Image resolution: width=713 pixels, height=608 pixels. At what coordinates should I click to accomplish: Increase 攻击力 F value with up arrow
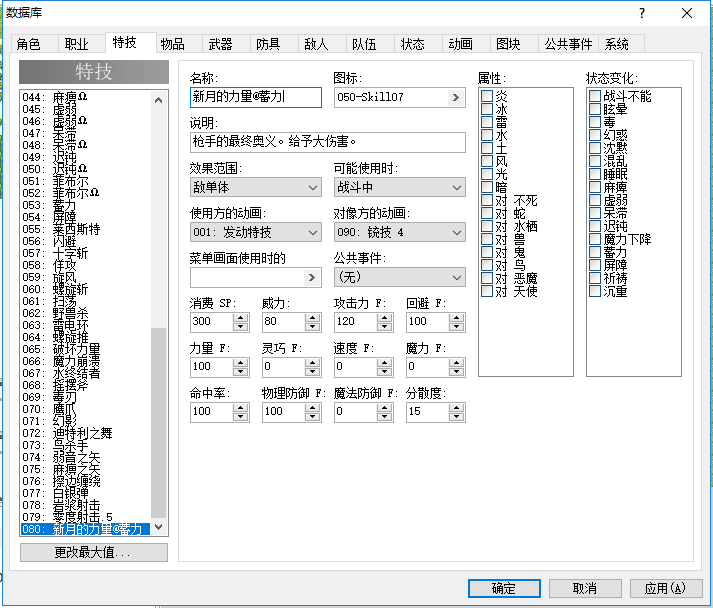pos(385,317)
